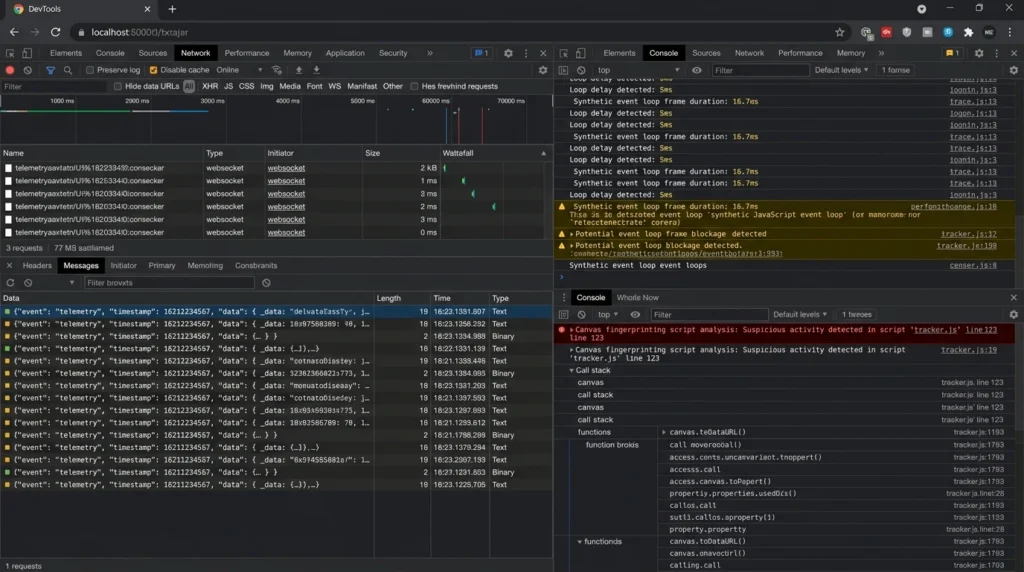1024x572 pixels.
Task: Open Performance tab in left DevTools
Action: 247,53
